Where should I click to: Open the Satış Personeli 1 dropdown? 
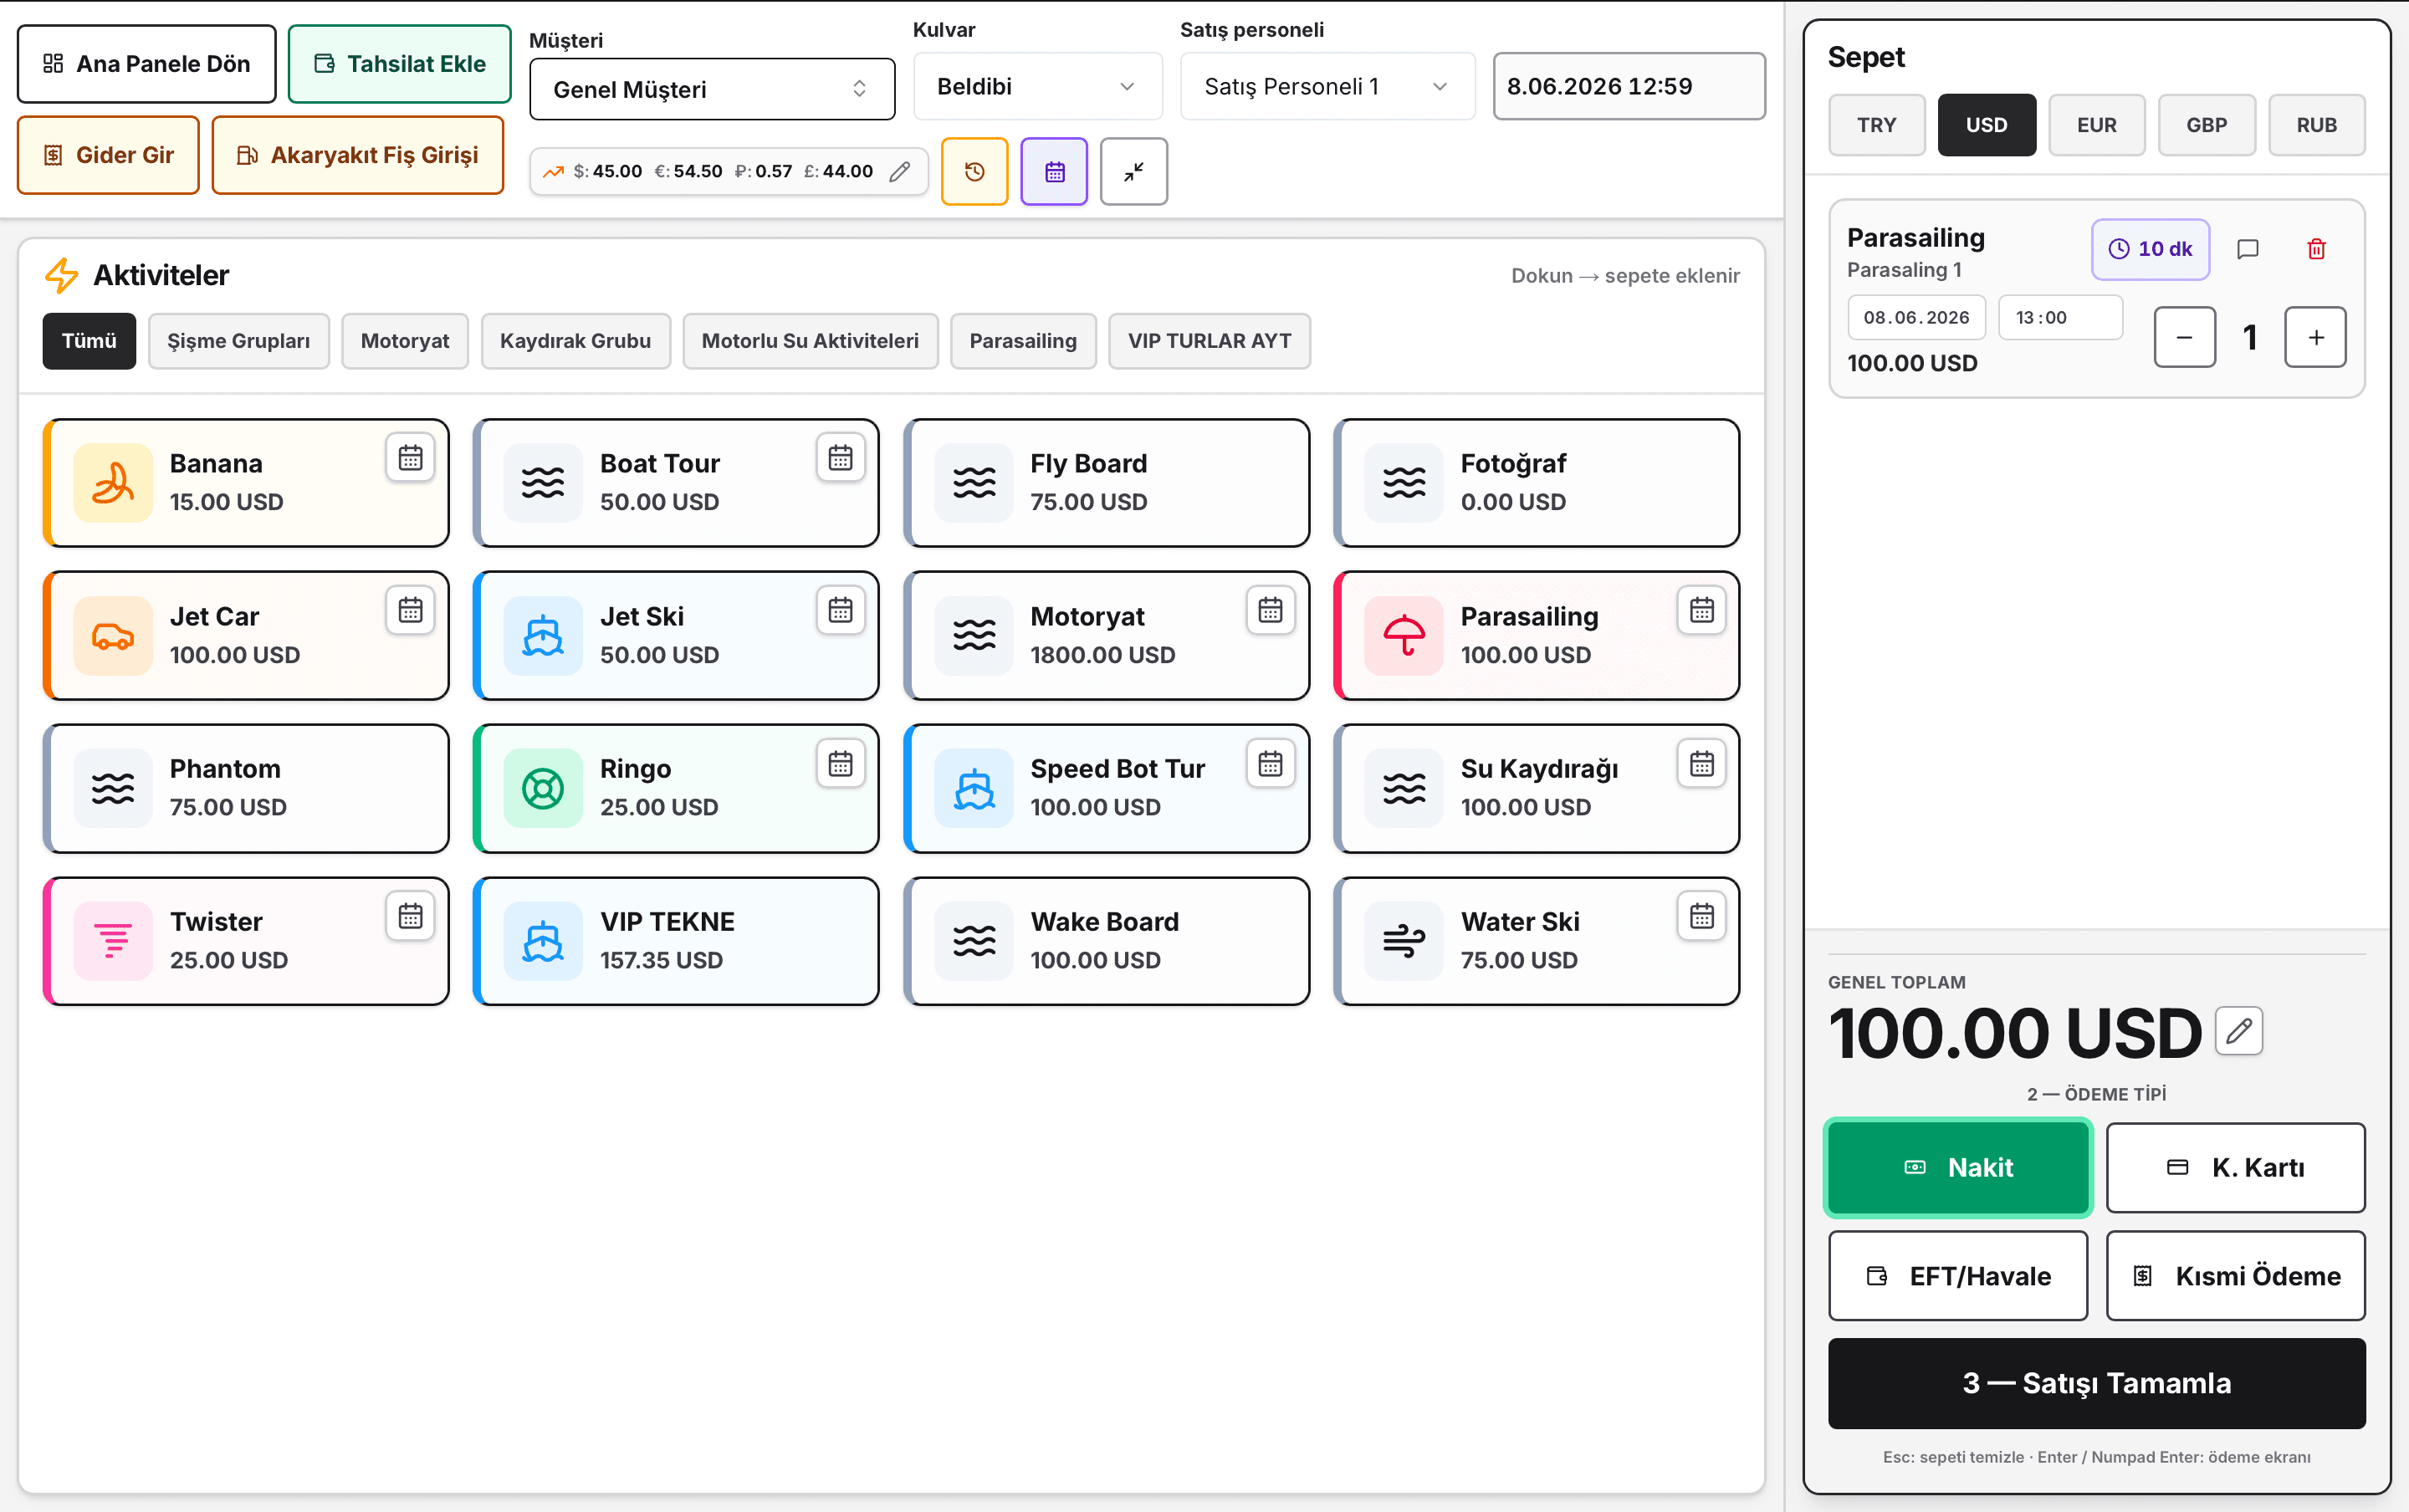(1327, 87)
